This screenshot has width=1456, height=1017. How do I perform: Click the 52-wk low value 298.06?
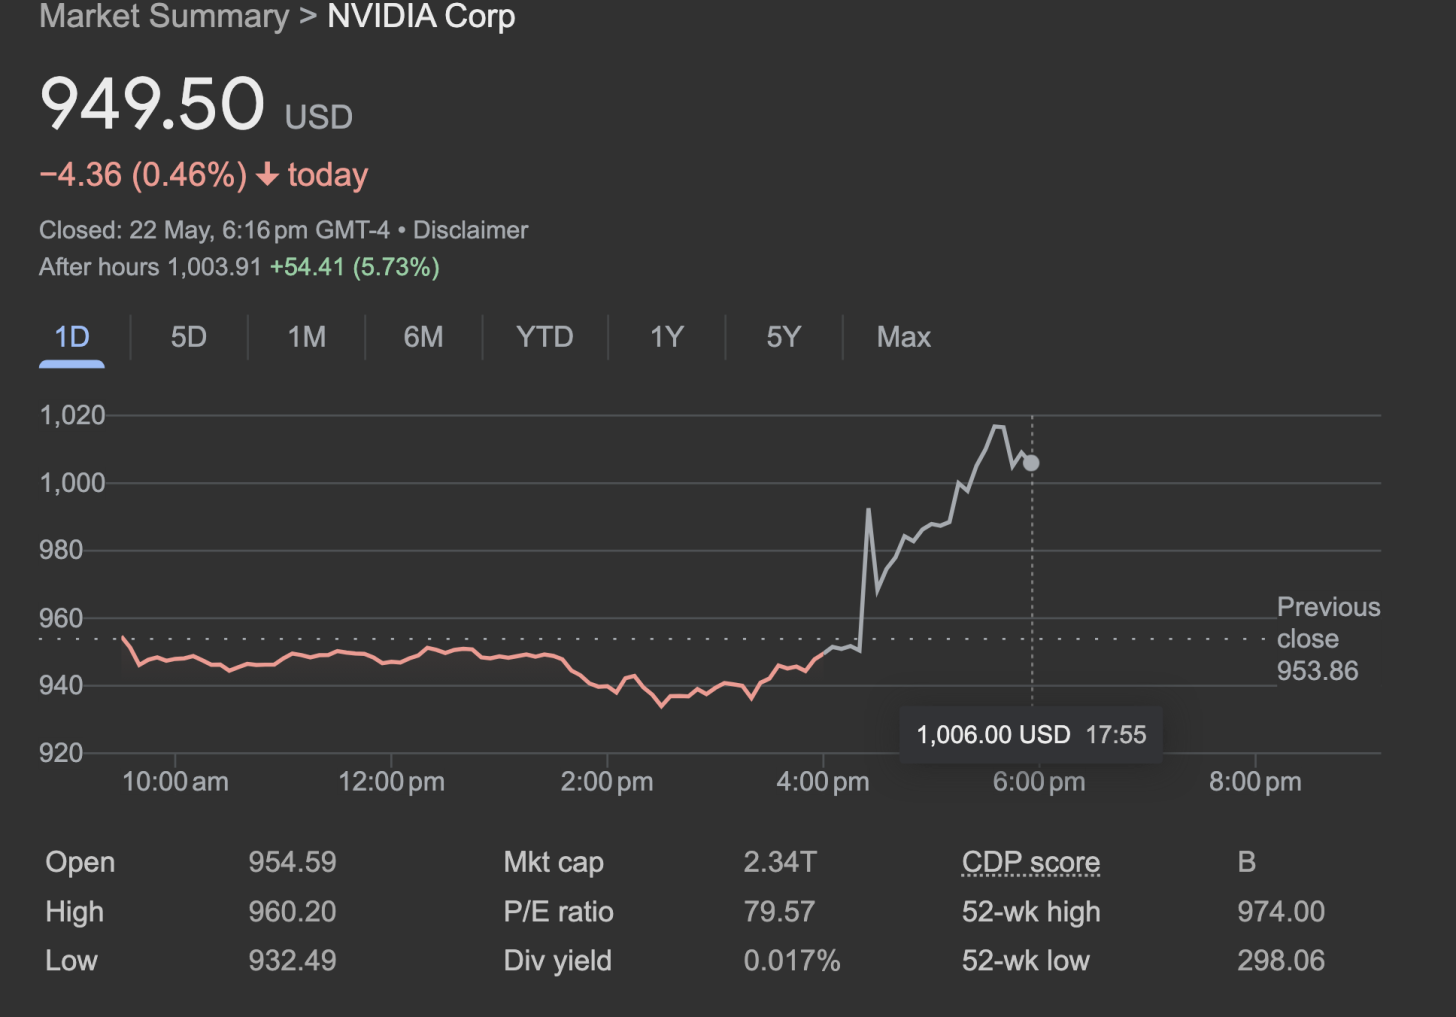tap(1281, 961)
